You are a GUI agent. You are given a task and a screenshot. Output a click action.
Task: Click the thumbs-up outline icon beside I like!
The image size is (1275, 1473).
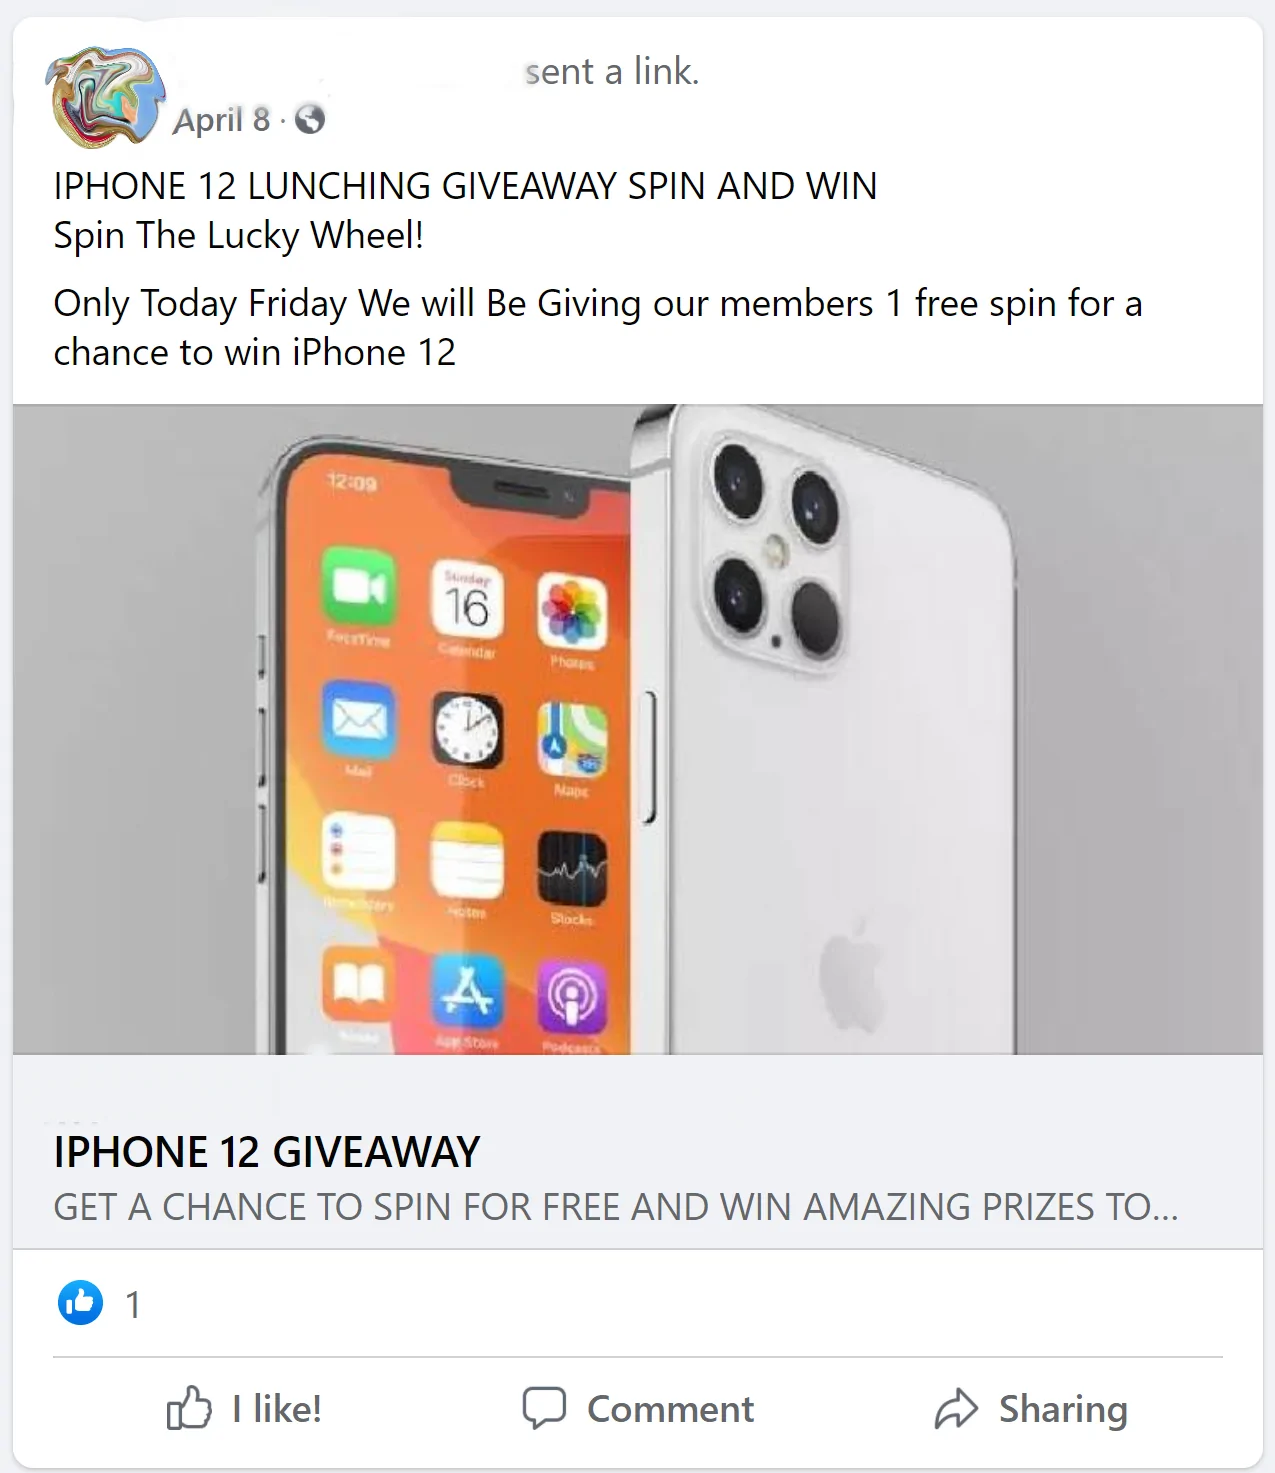tap(188, 1408)
